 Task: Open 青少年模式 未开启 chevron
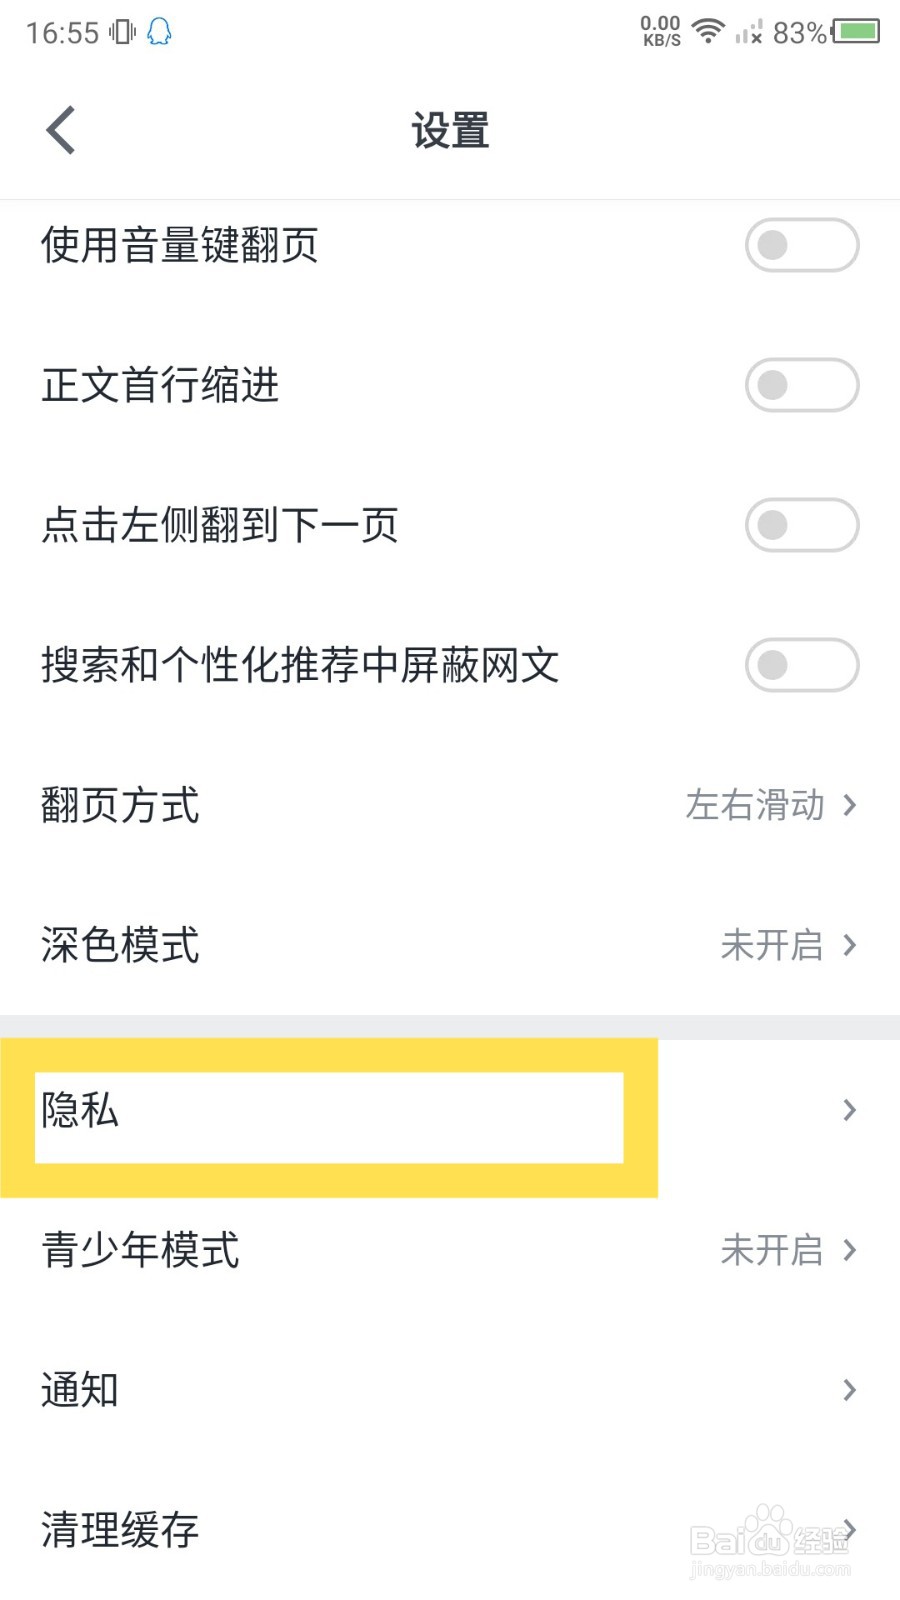849,1250
